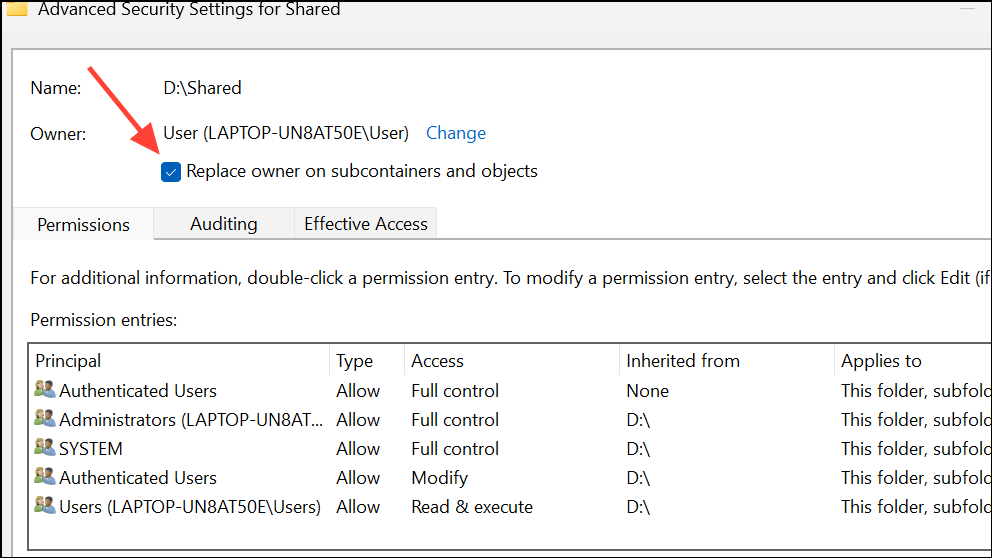
Task: Click the Inherited from column header
Action: (x=727, y=361)
